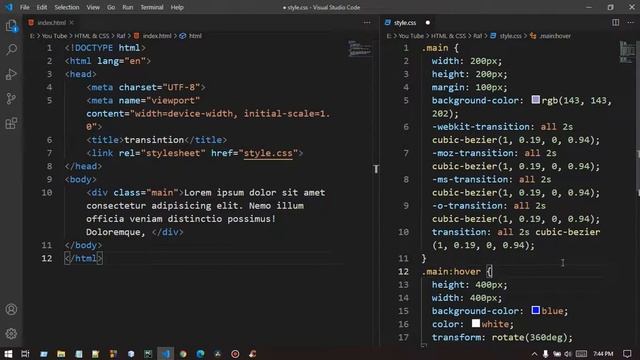Viewport: 640px width, 360px height.
Task: Click the white color swatch on line 16
Action: coord(476,324)
